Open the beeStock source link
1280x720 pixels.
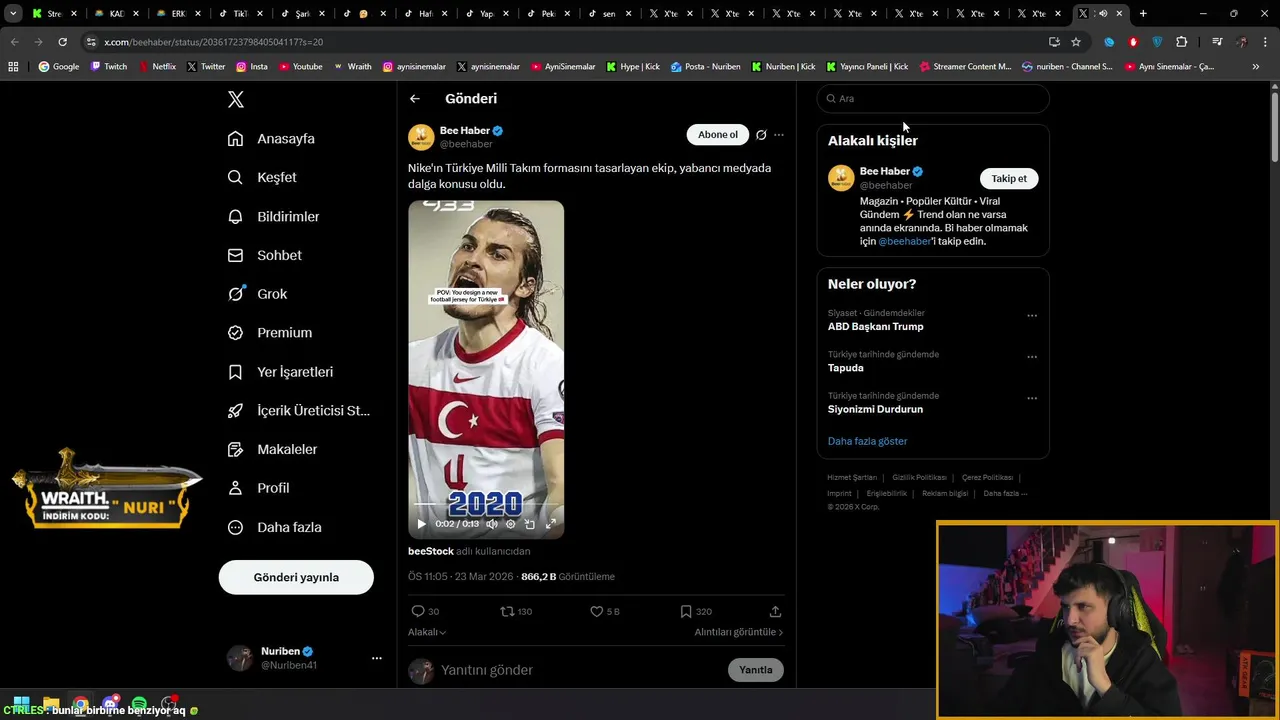click(x=431, y=551)
